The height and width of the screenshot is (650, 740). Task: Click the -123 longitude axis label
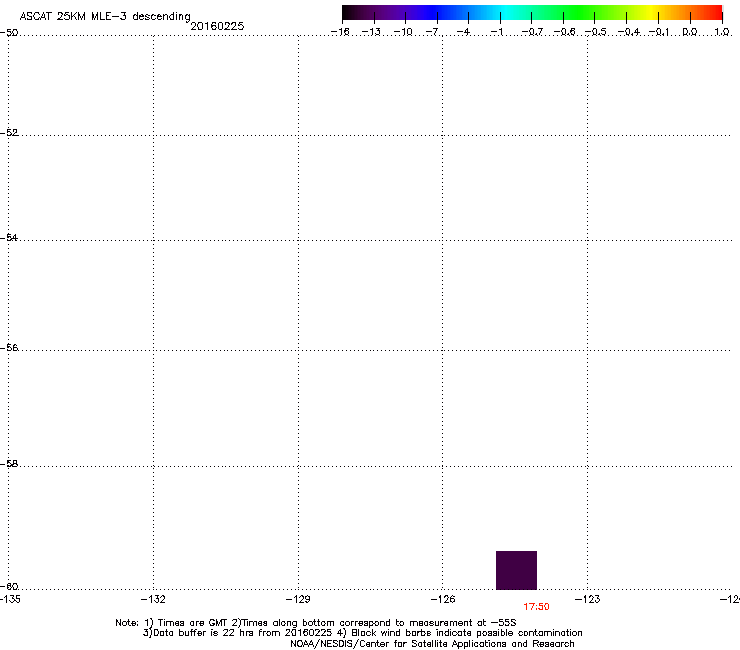point(588,599)
